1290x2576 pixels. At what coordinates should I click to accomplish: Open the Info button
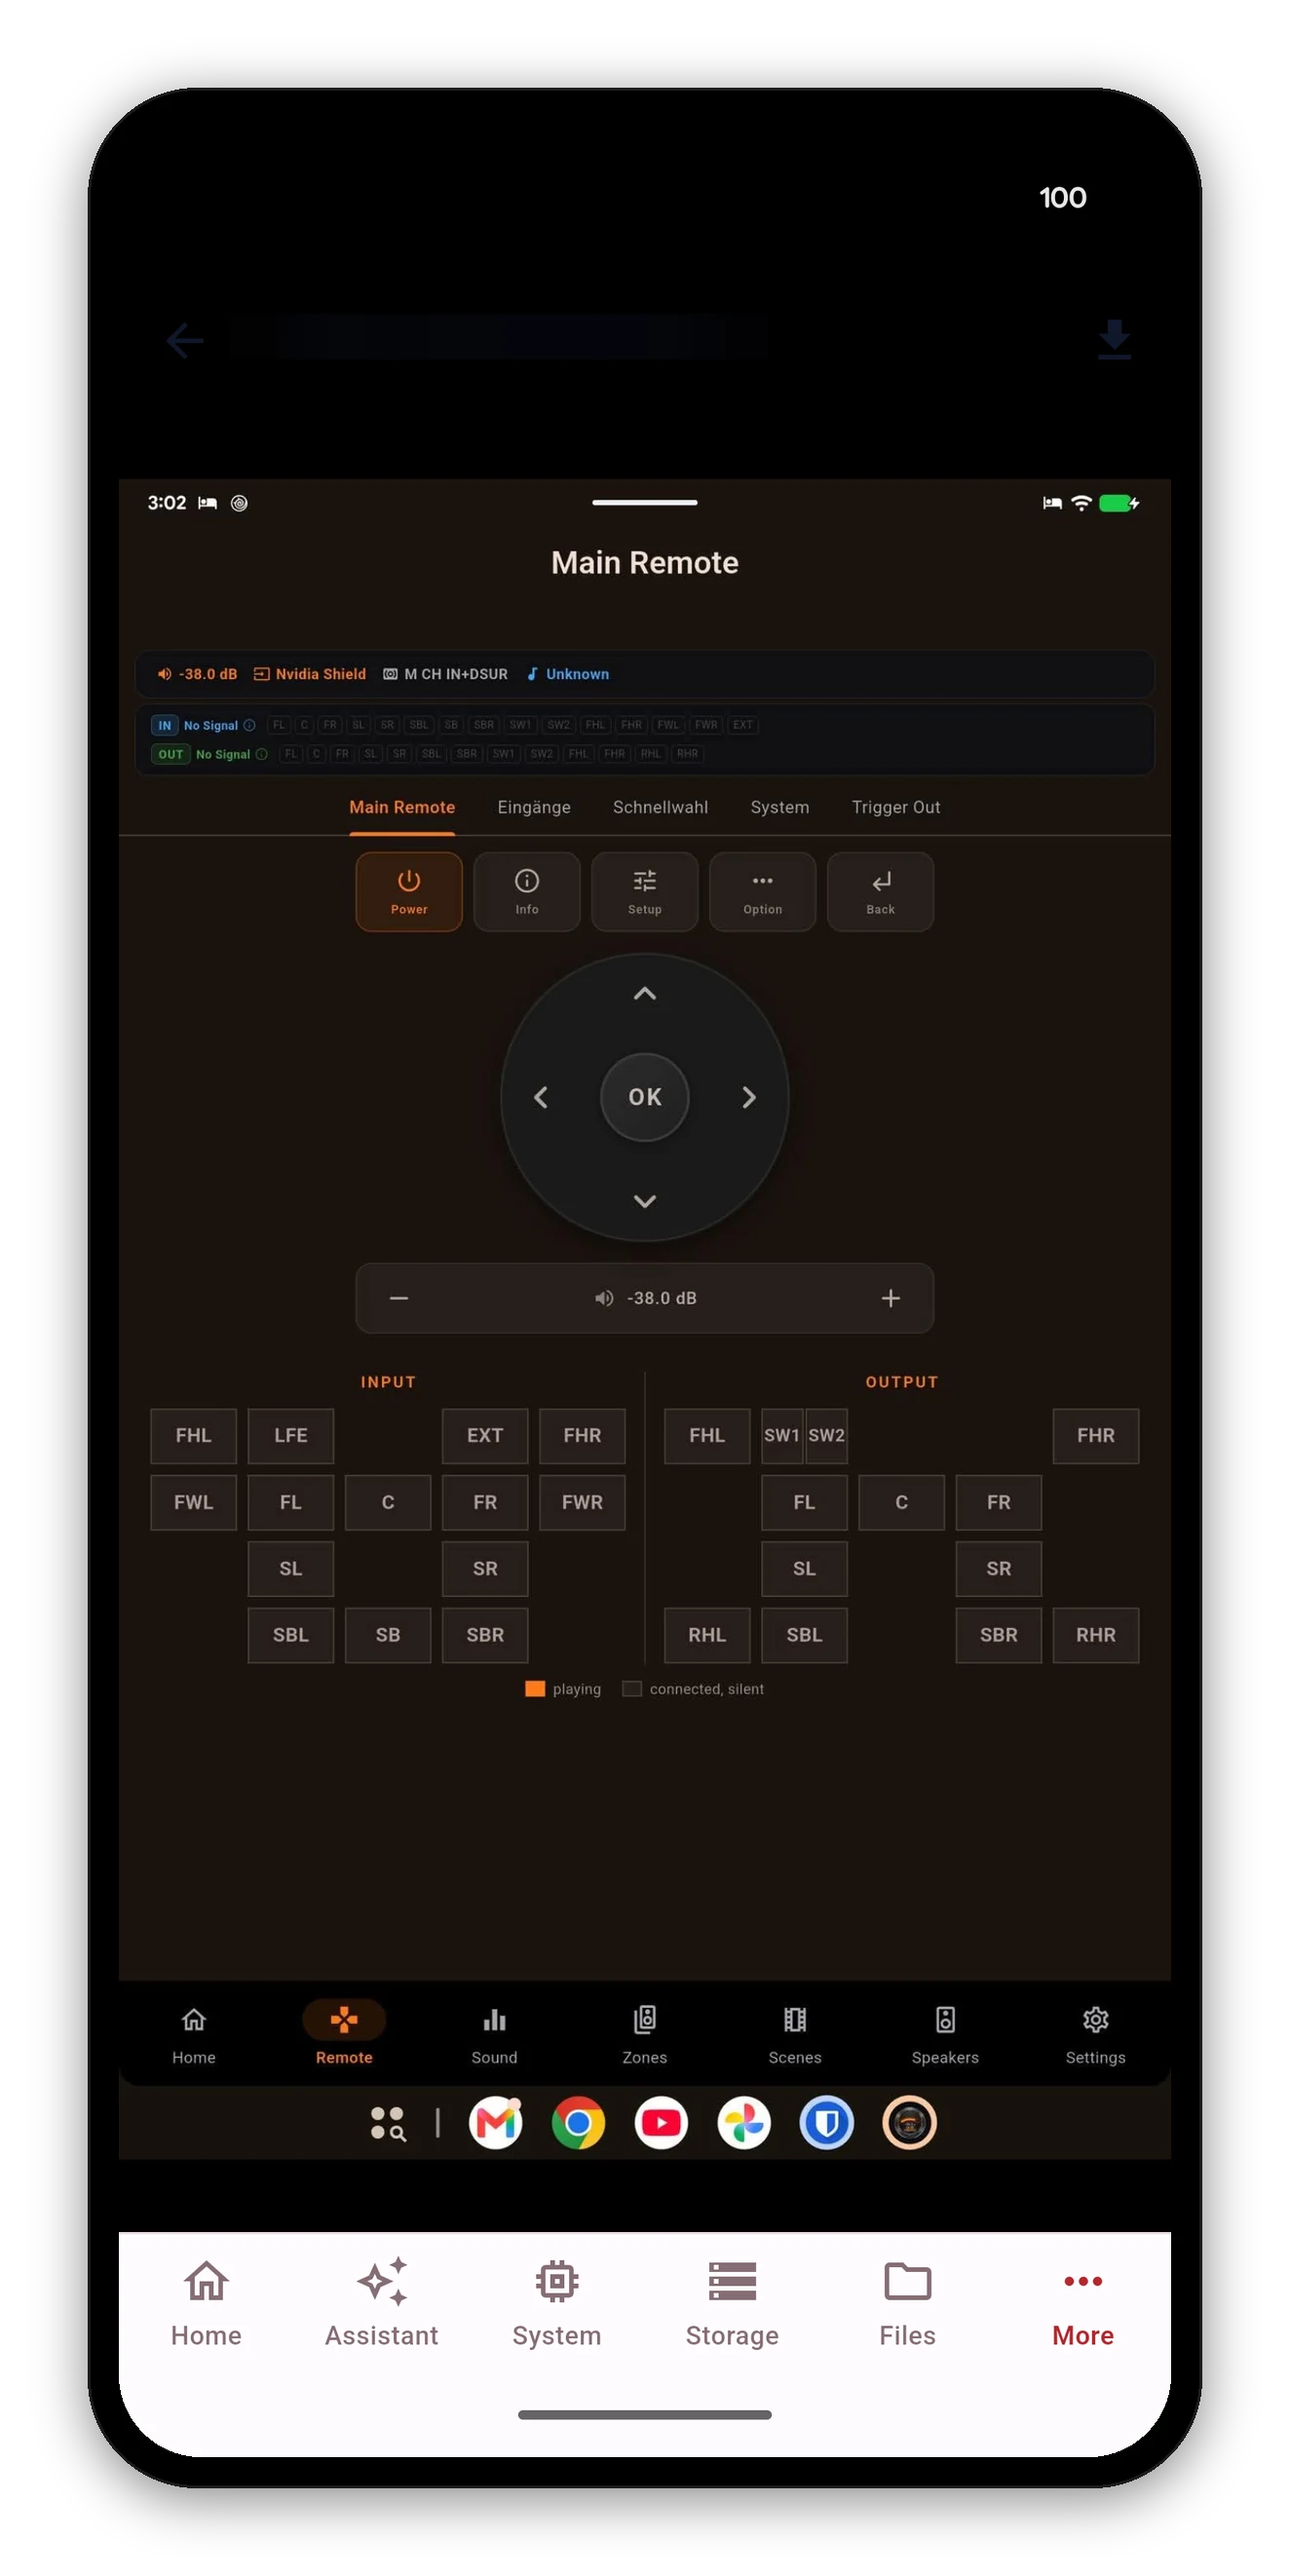pos(526,891)
